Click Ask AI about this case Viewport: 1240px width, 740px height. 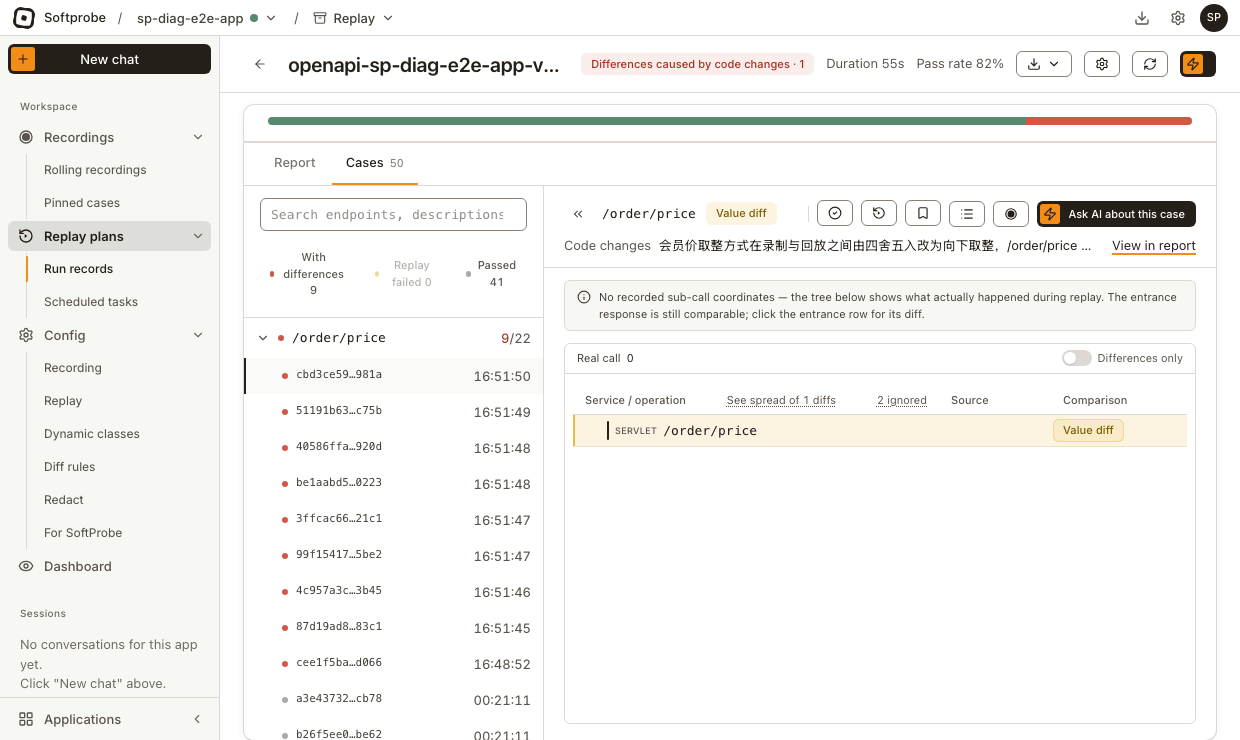coord(1116,214)
